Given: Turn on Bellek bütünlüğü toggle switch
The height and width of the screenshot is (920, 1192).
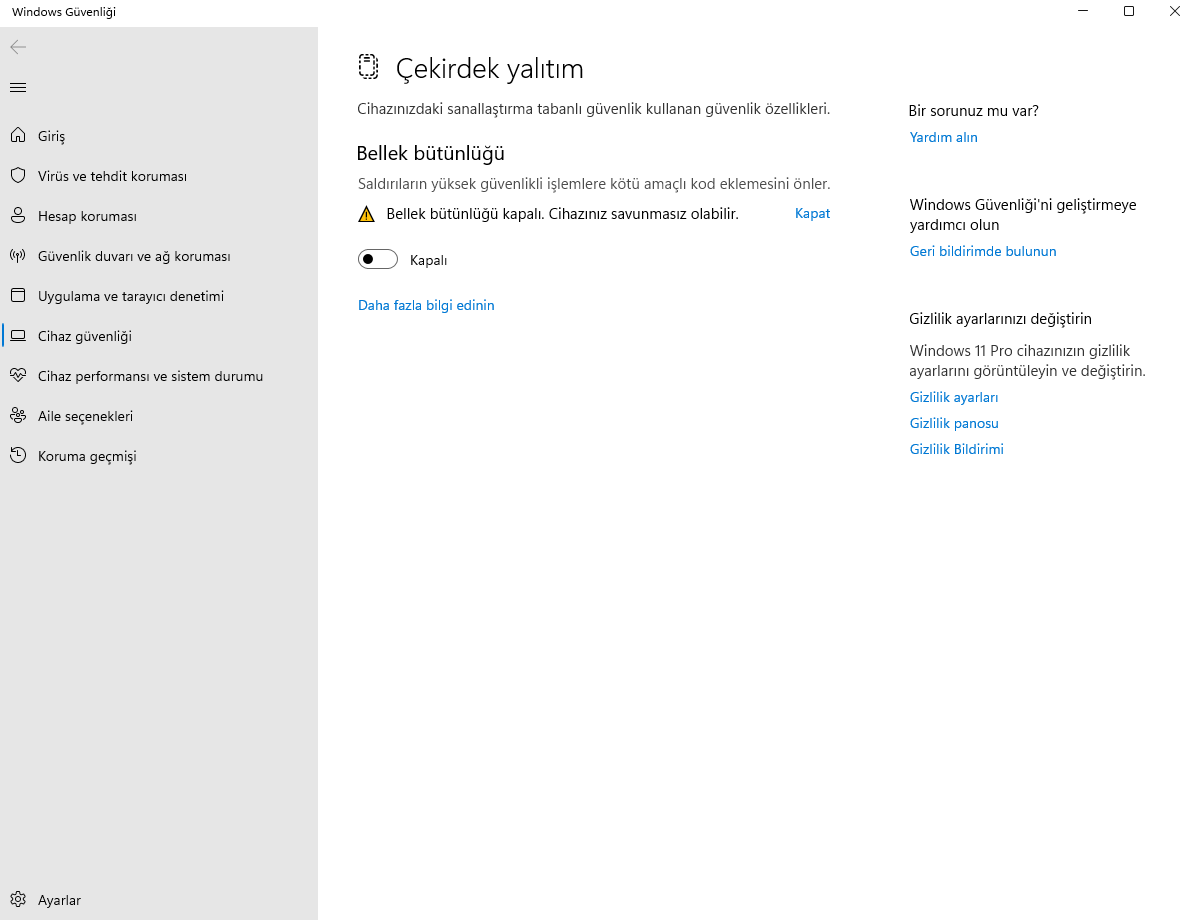Looking at the screenshot, I should [x=378, y=259].
